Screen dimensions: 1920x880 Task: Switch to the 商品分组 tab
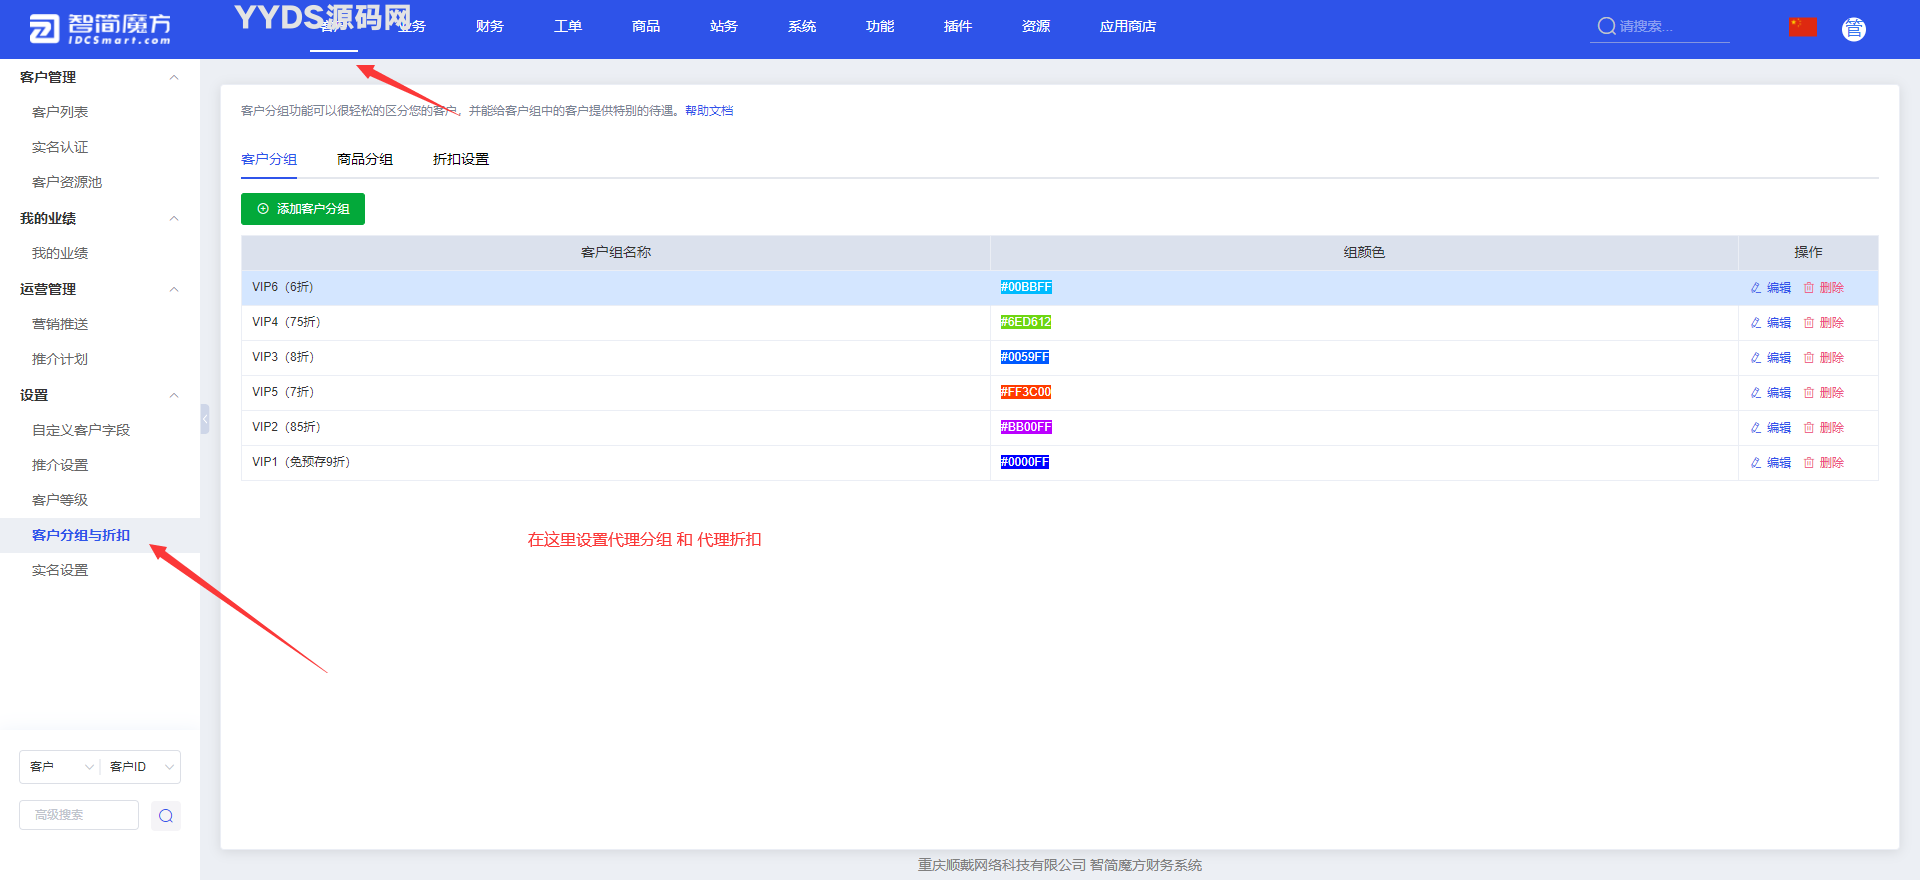[x=365, y=159]
